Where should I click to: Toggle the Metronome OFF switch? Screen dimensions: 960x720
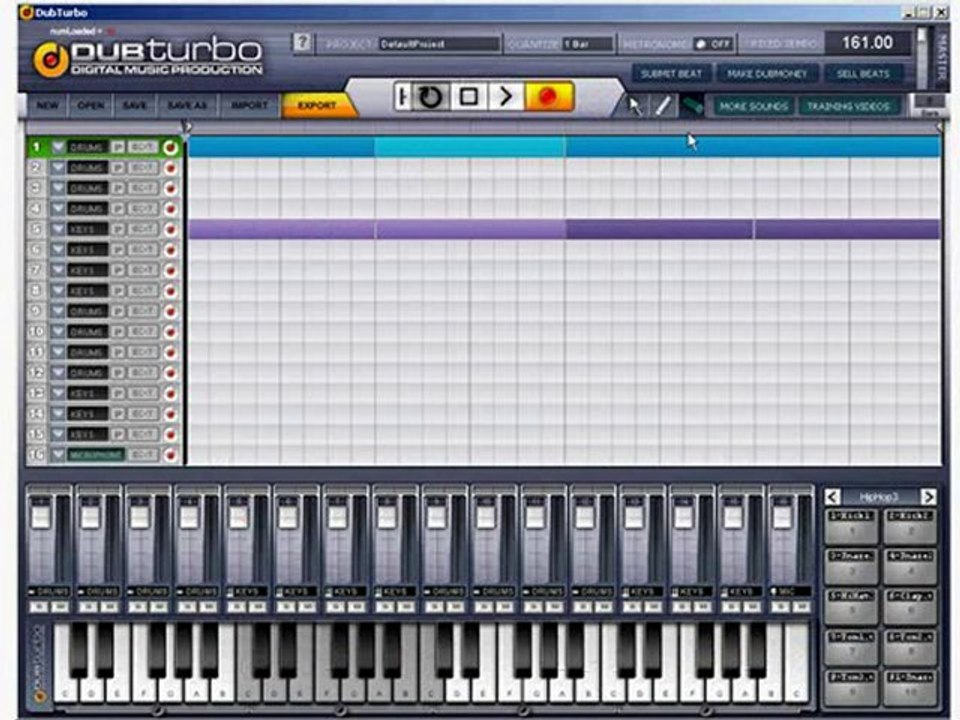click(713, 44)
